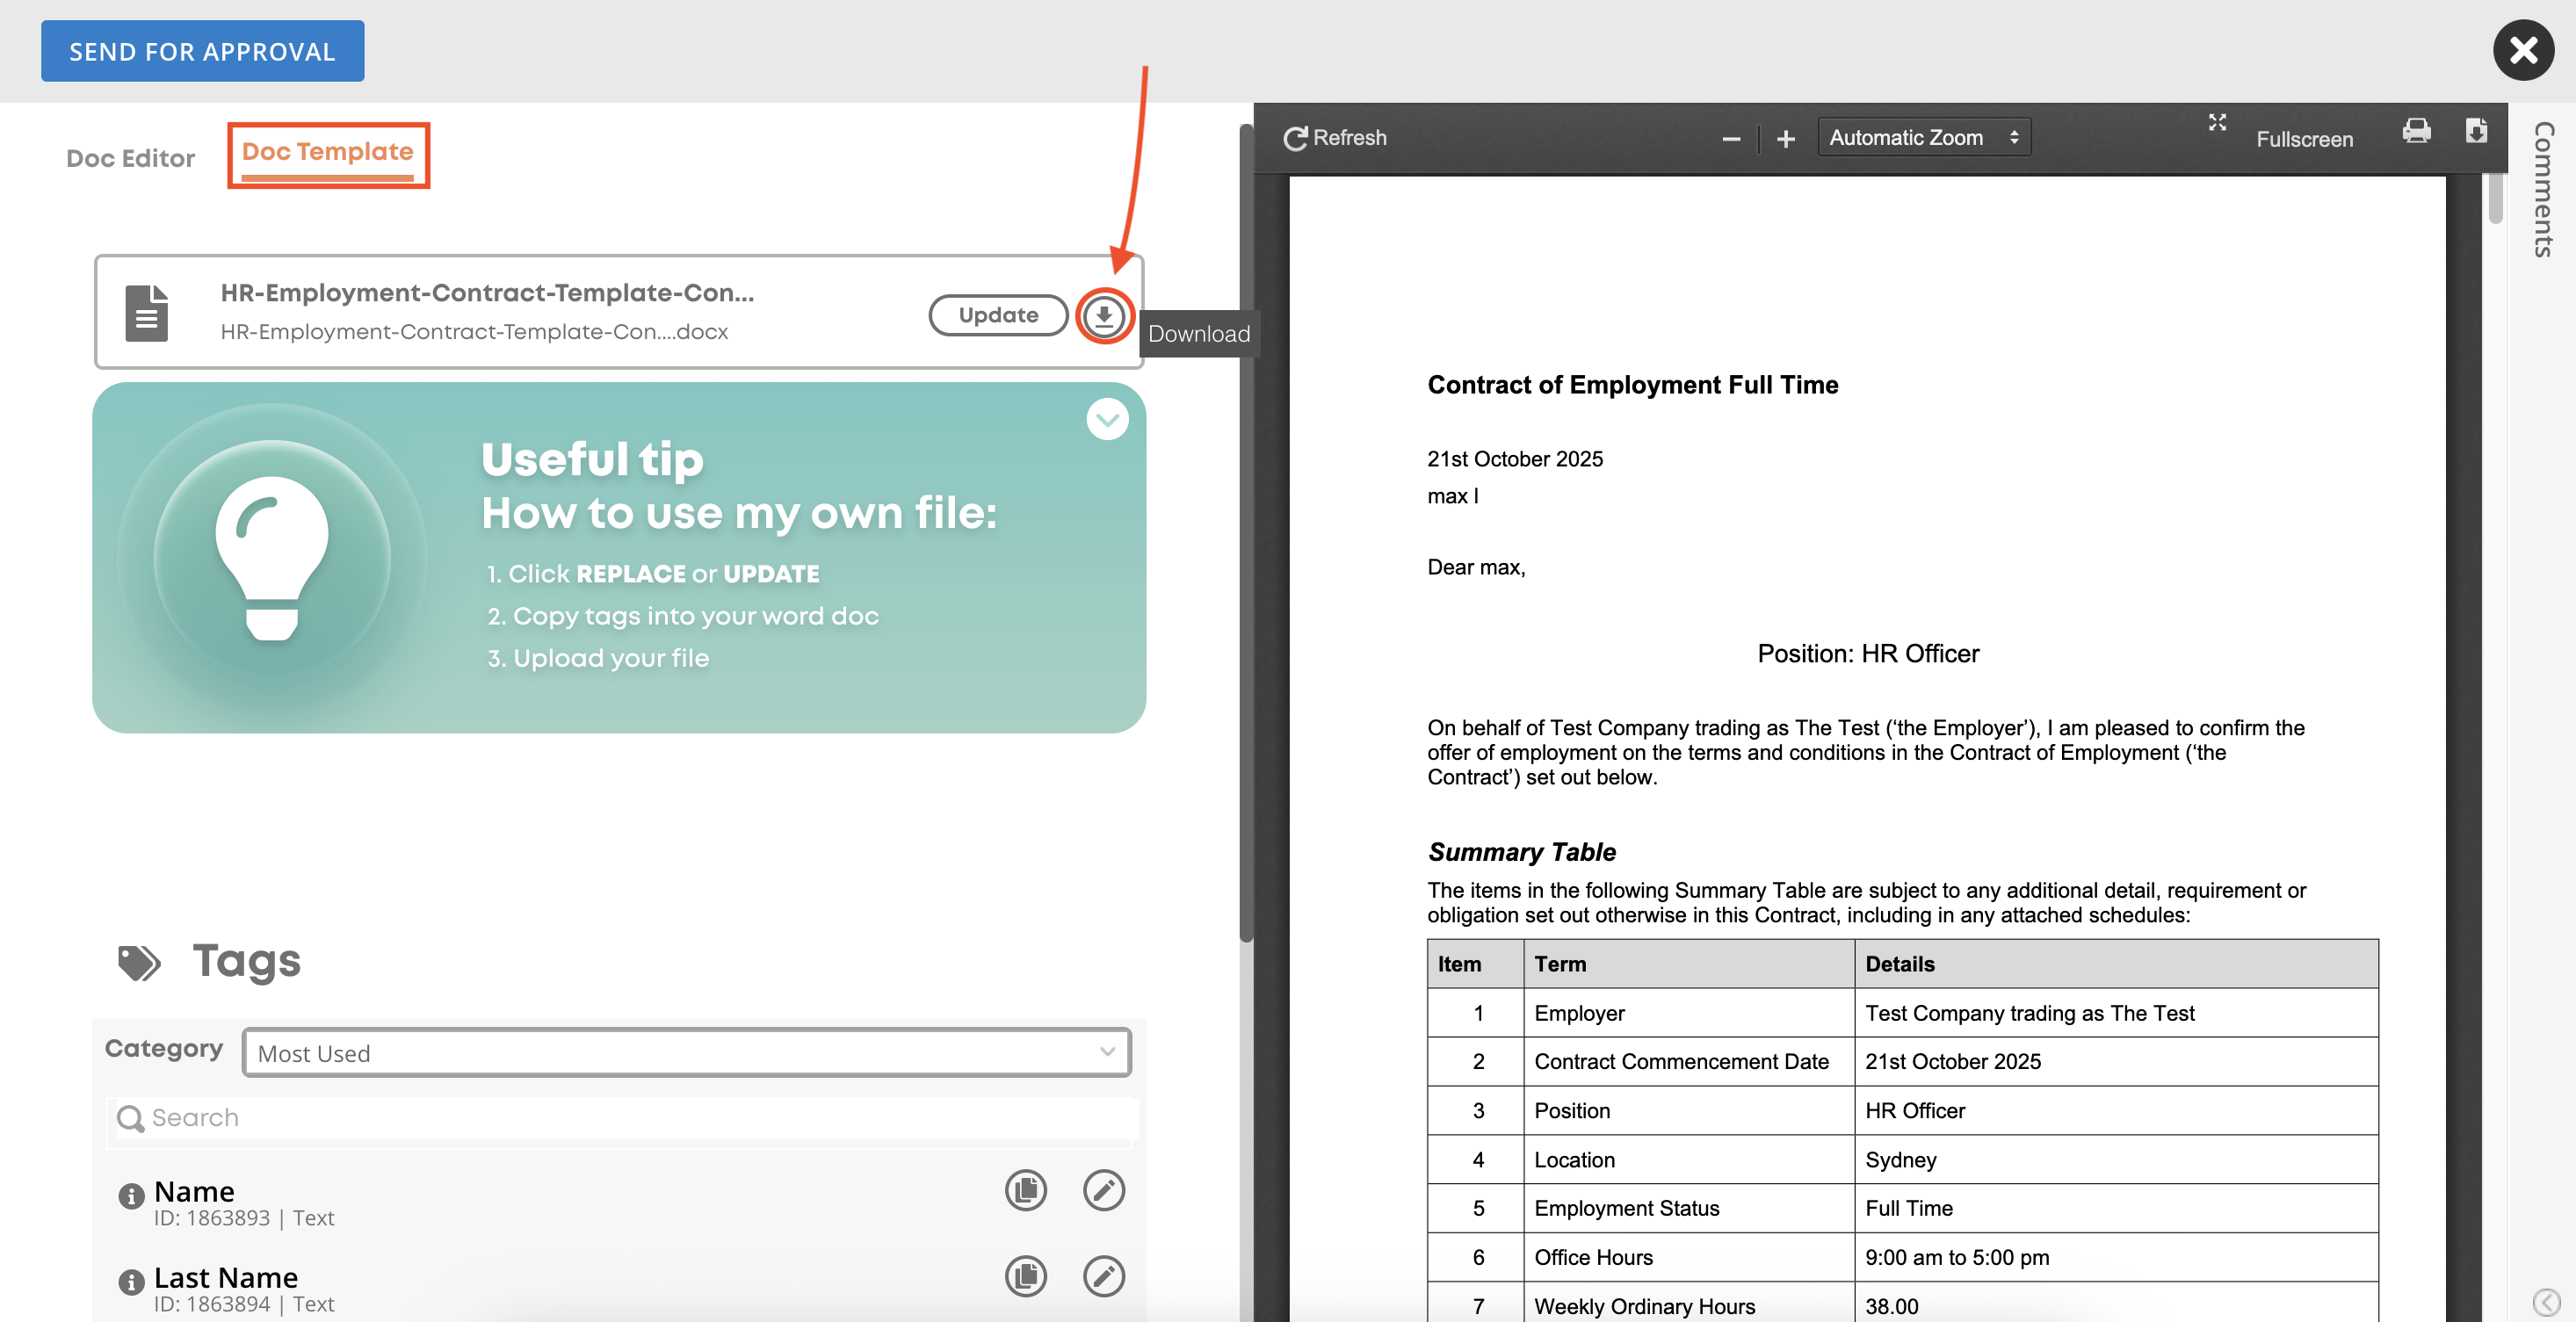Open the Automatic Zoom dropdown
The image size is (2576, 1322).
pyautogui.click(x=1923, y=138)
